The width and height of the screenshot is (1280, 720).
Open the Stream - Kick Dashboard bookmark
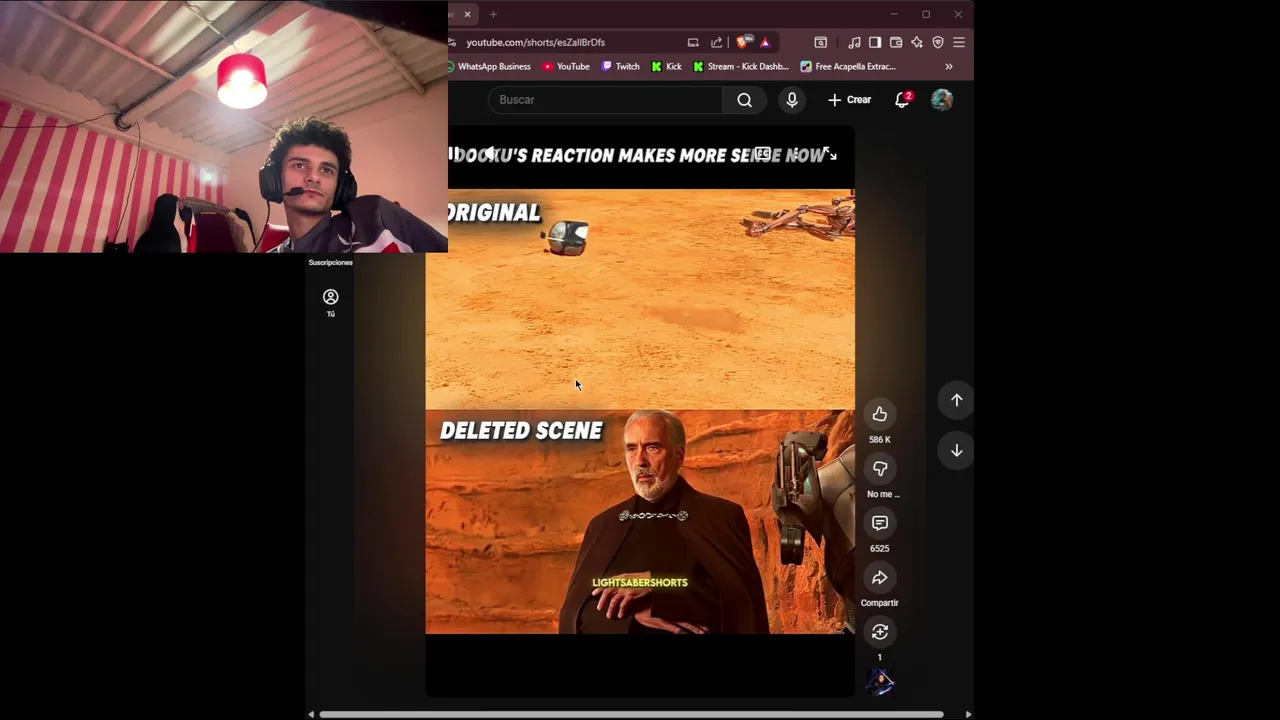pos(741,67)
